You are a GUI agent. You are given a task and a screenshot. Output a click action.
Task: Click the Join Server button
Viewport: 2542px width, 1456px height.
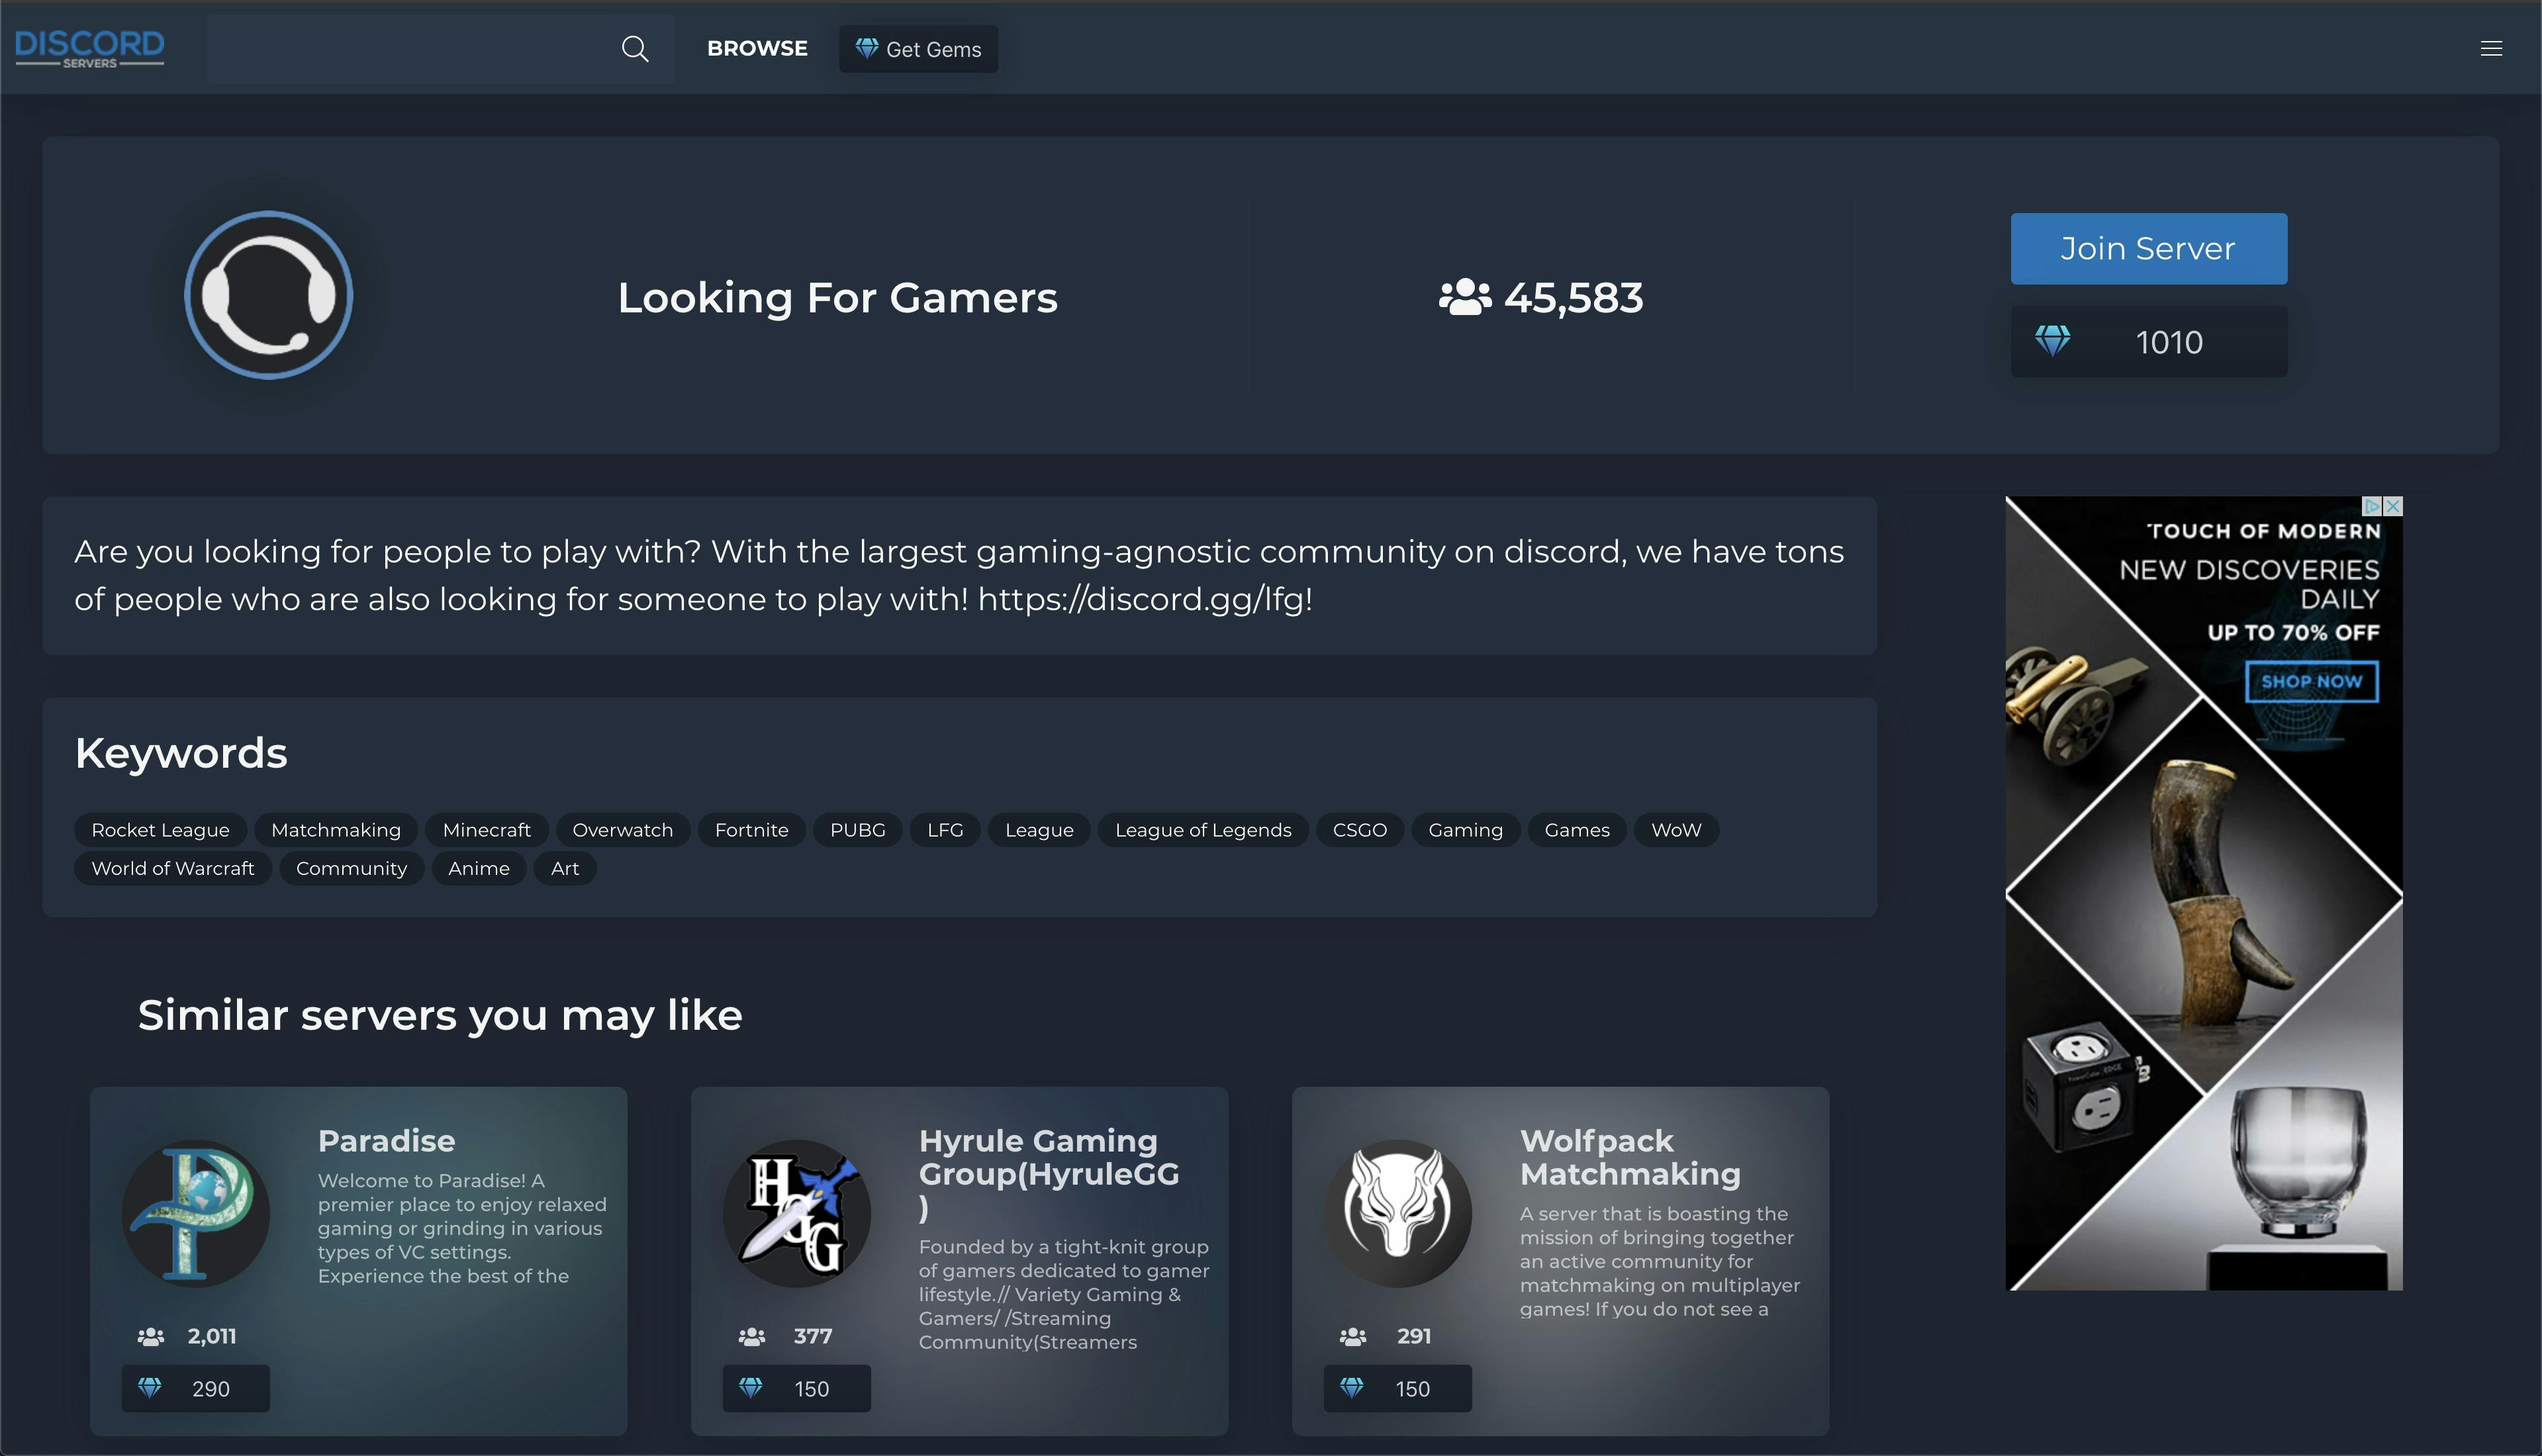(x=2148, y=248)
